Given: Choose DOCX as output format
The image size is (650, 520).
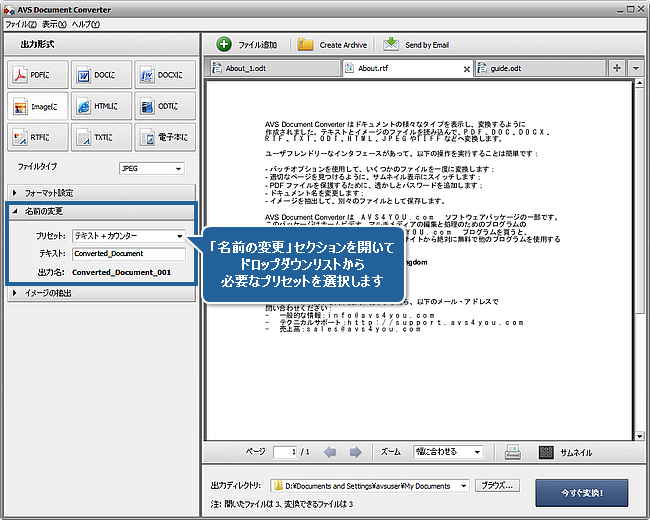Looking at the screenshot, I should click(165, 75).
